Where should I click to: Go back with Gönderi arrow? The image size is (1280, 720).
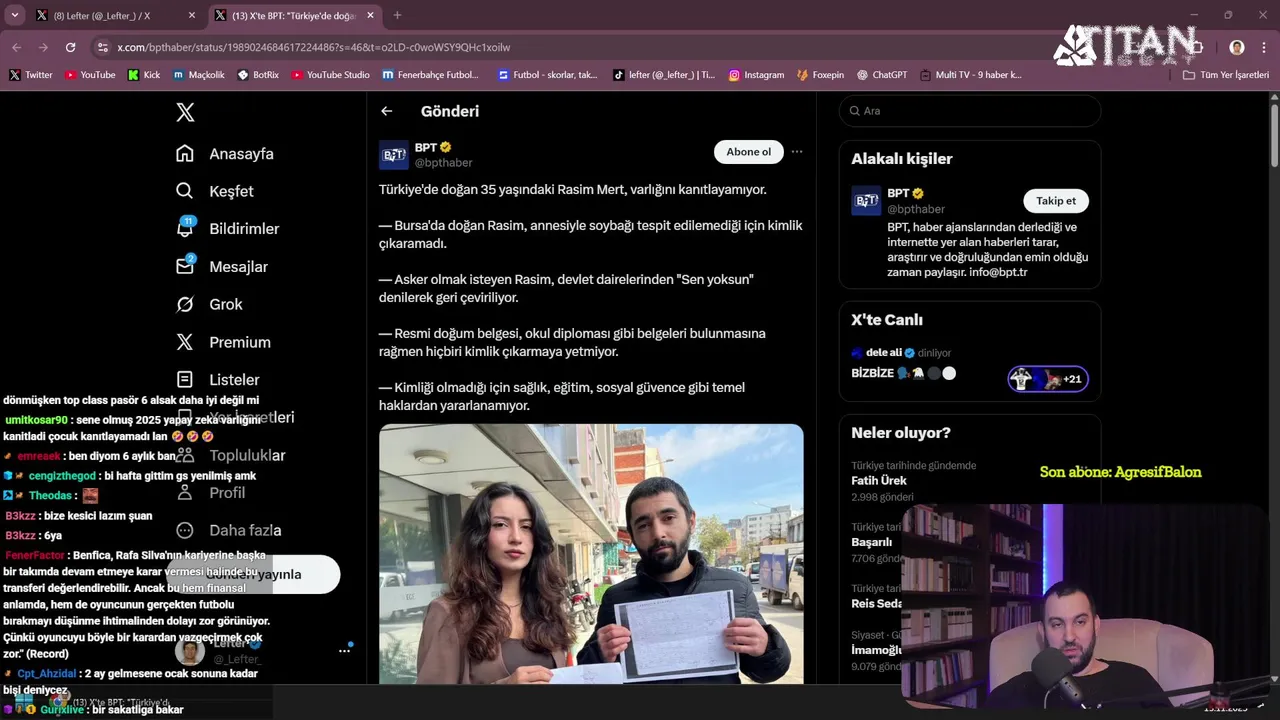(x=387, y=111)
